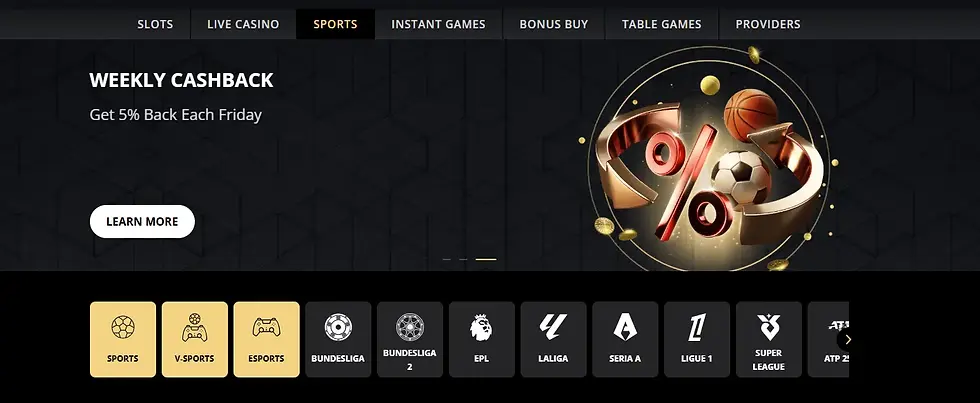The height and width of the screenshot is (403, 980).
Task: Open the Sports category tile
Action: coord(123,339)
